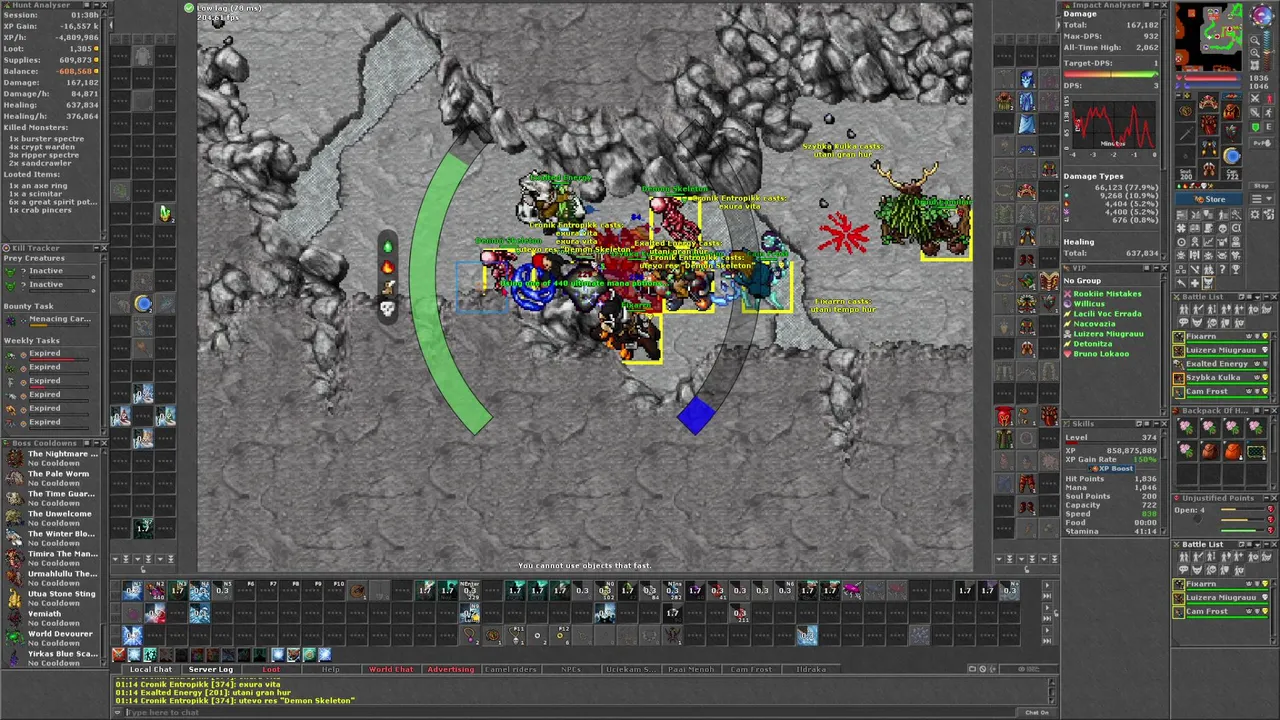Toggle the green shield secure mode icon
Image resolution: width=1280 pixels, height=720 pixels.
click(x=1255, y=126)
